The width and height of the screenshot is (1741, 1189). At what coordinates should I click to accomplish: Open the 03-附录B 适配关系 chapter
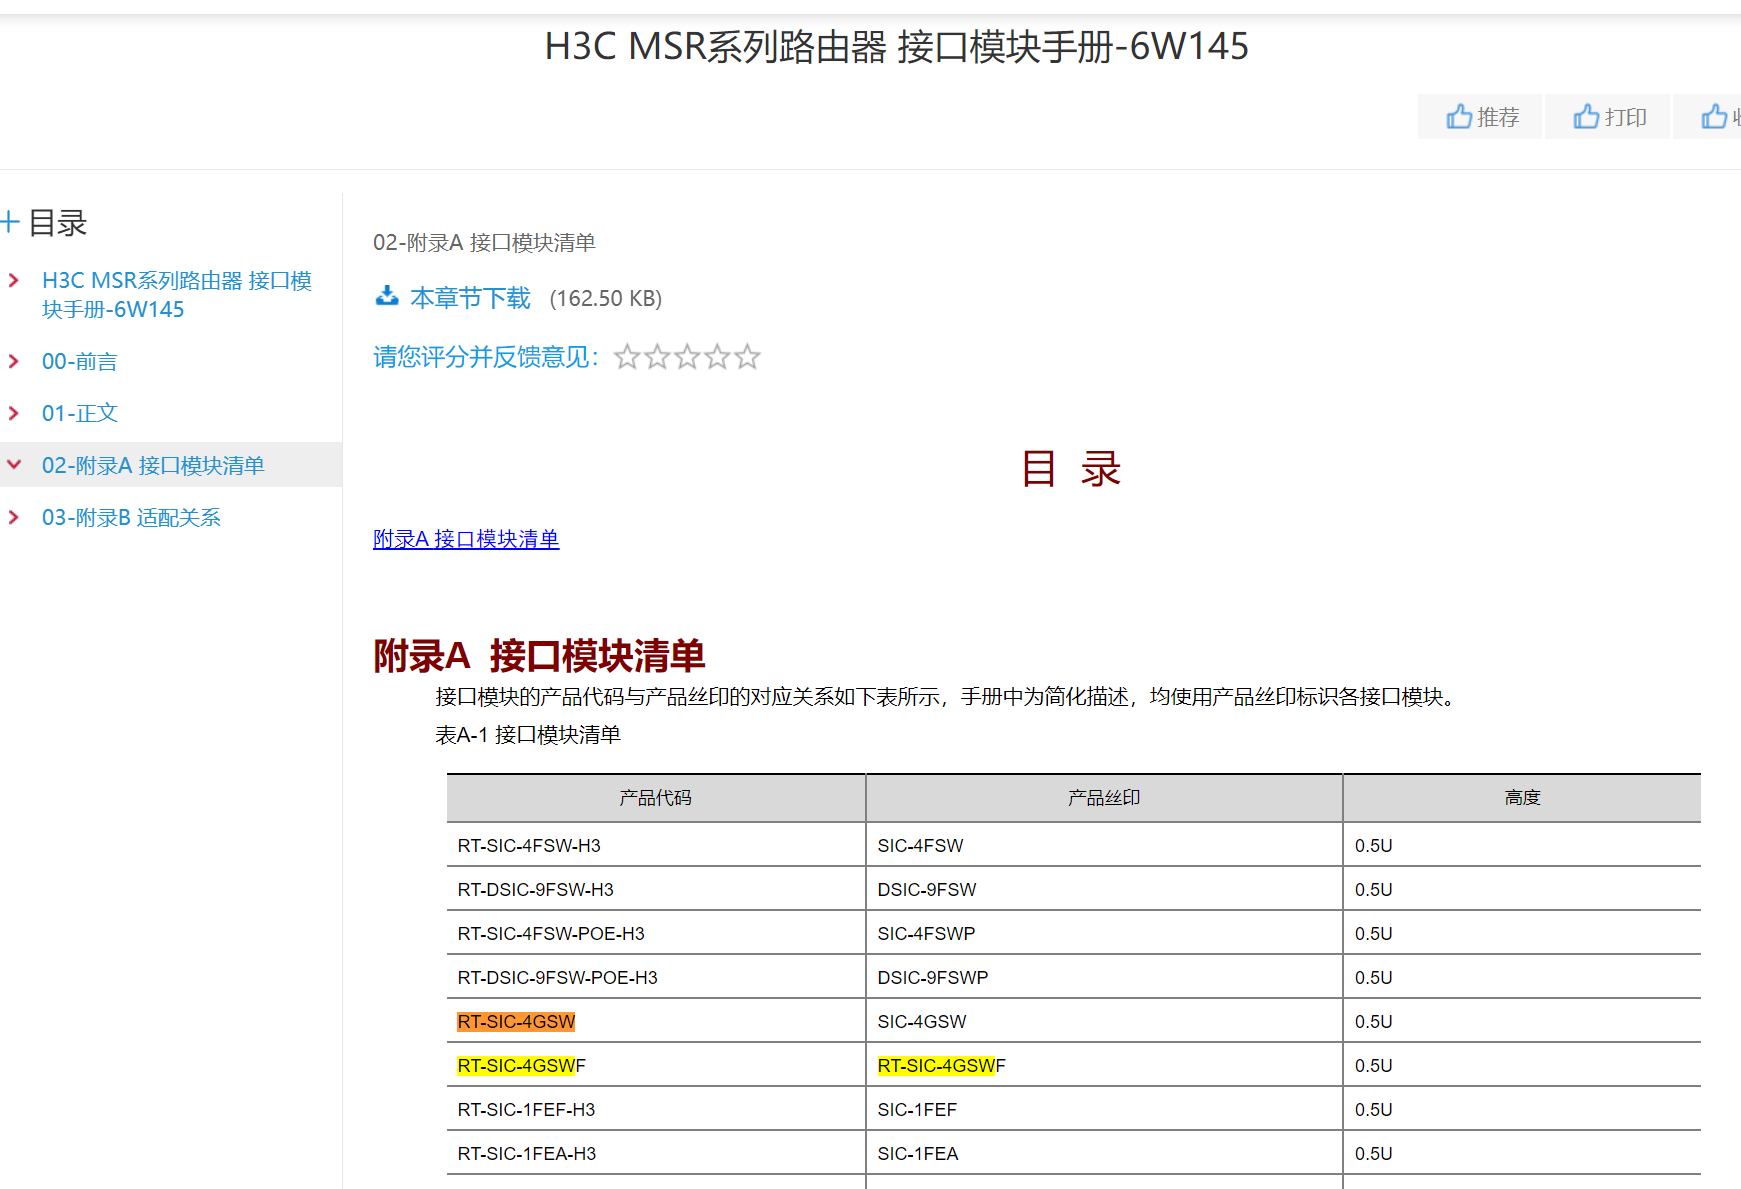[x=131, y=517]
